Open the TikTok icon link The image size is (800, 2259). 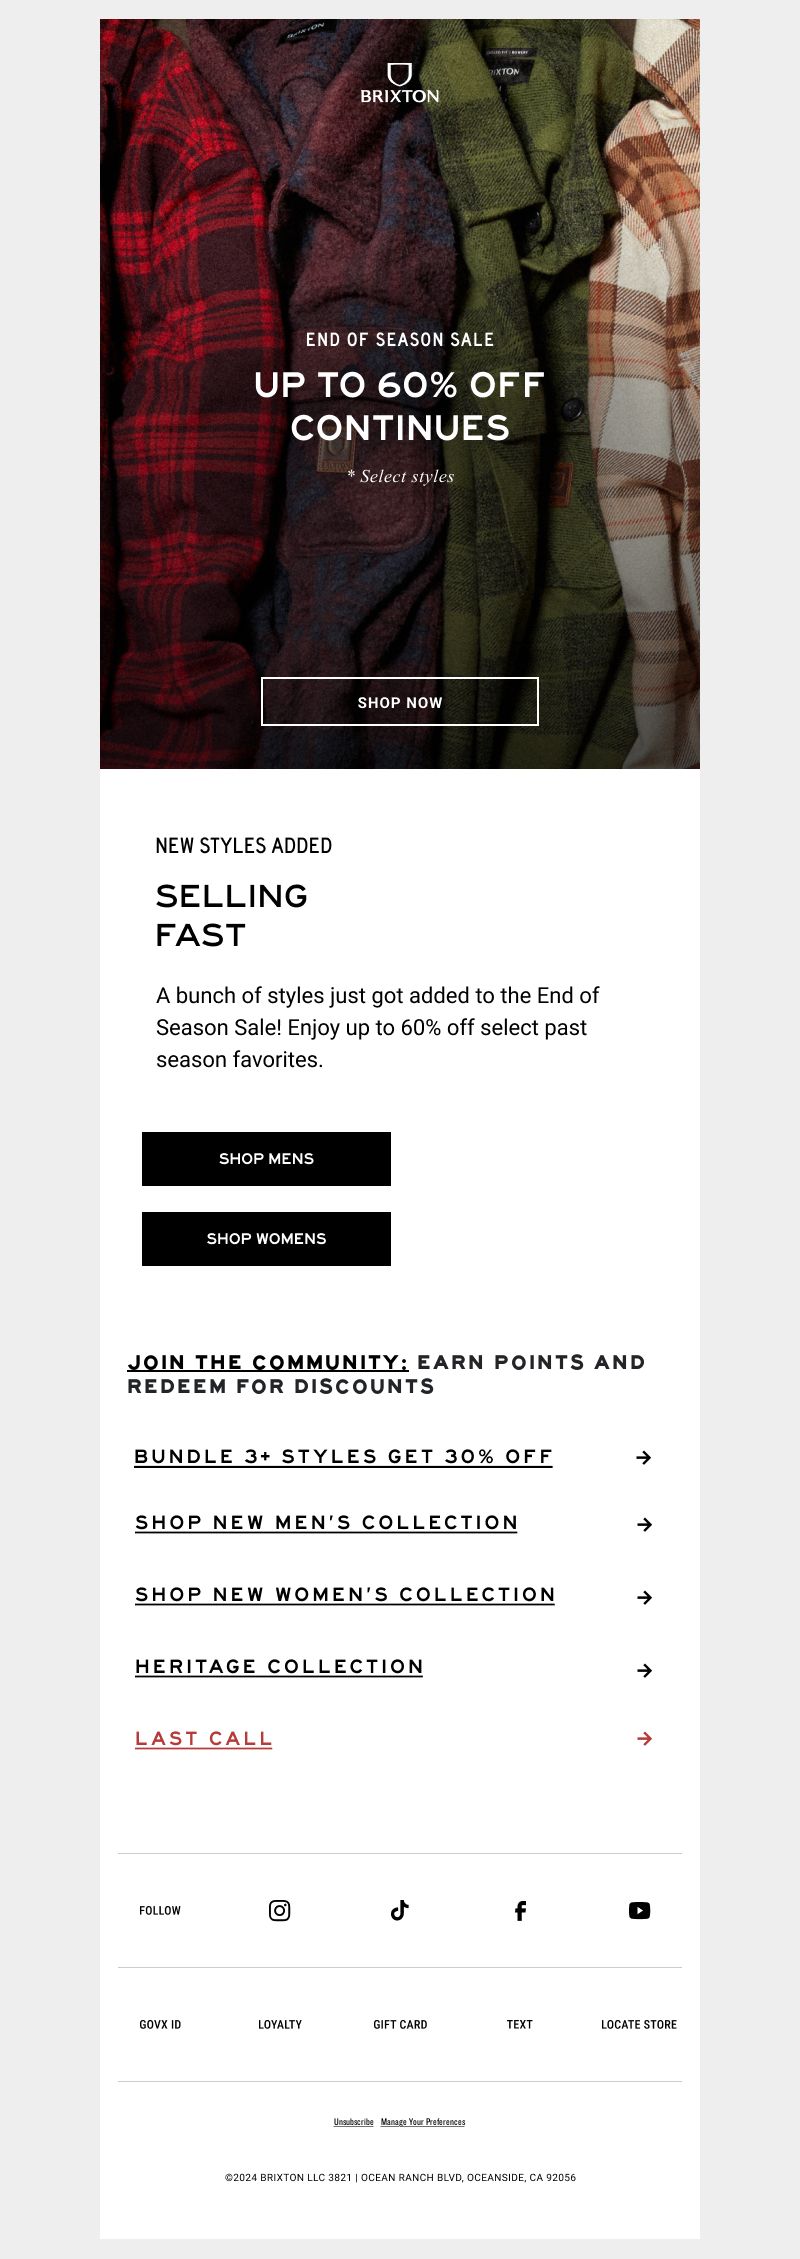tap(400, 1910)
